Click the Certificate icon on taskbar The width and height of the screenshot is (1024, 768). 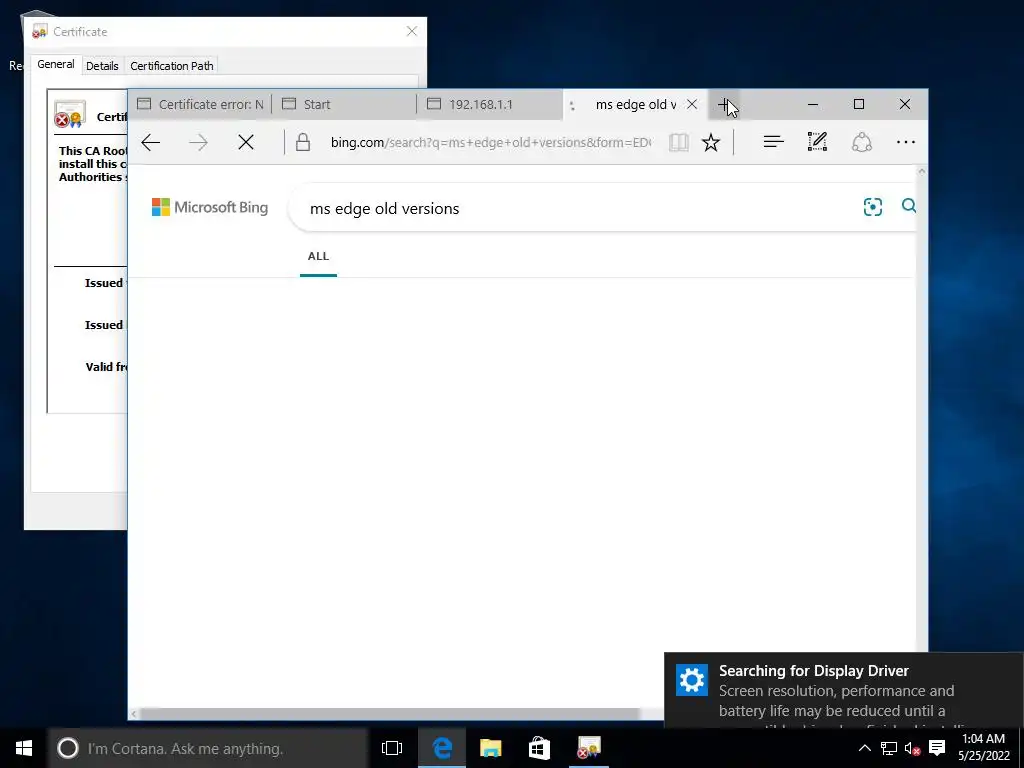click(588, 748)
